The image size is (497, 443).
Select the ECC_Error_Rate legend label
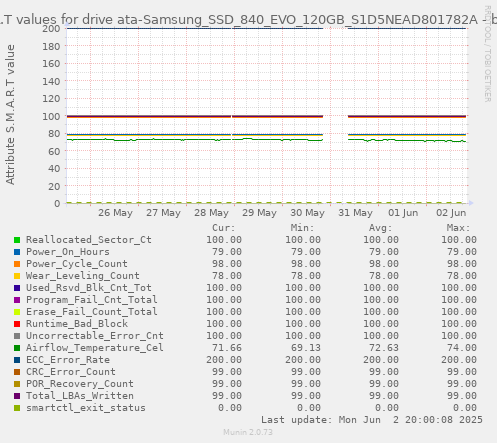pyautogui.click(x=68, y=360)
